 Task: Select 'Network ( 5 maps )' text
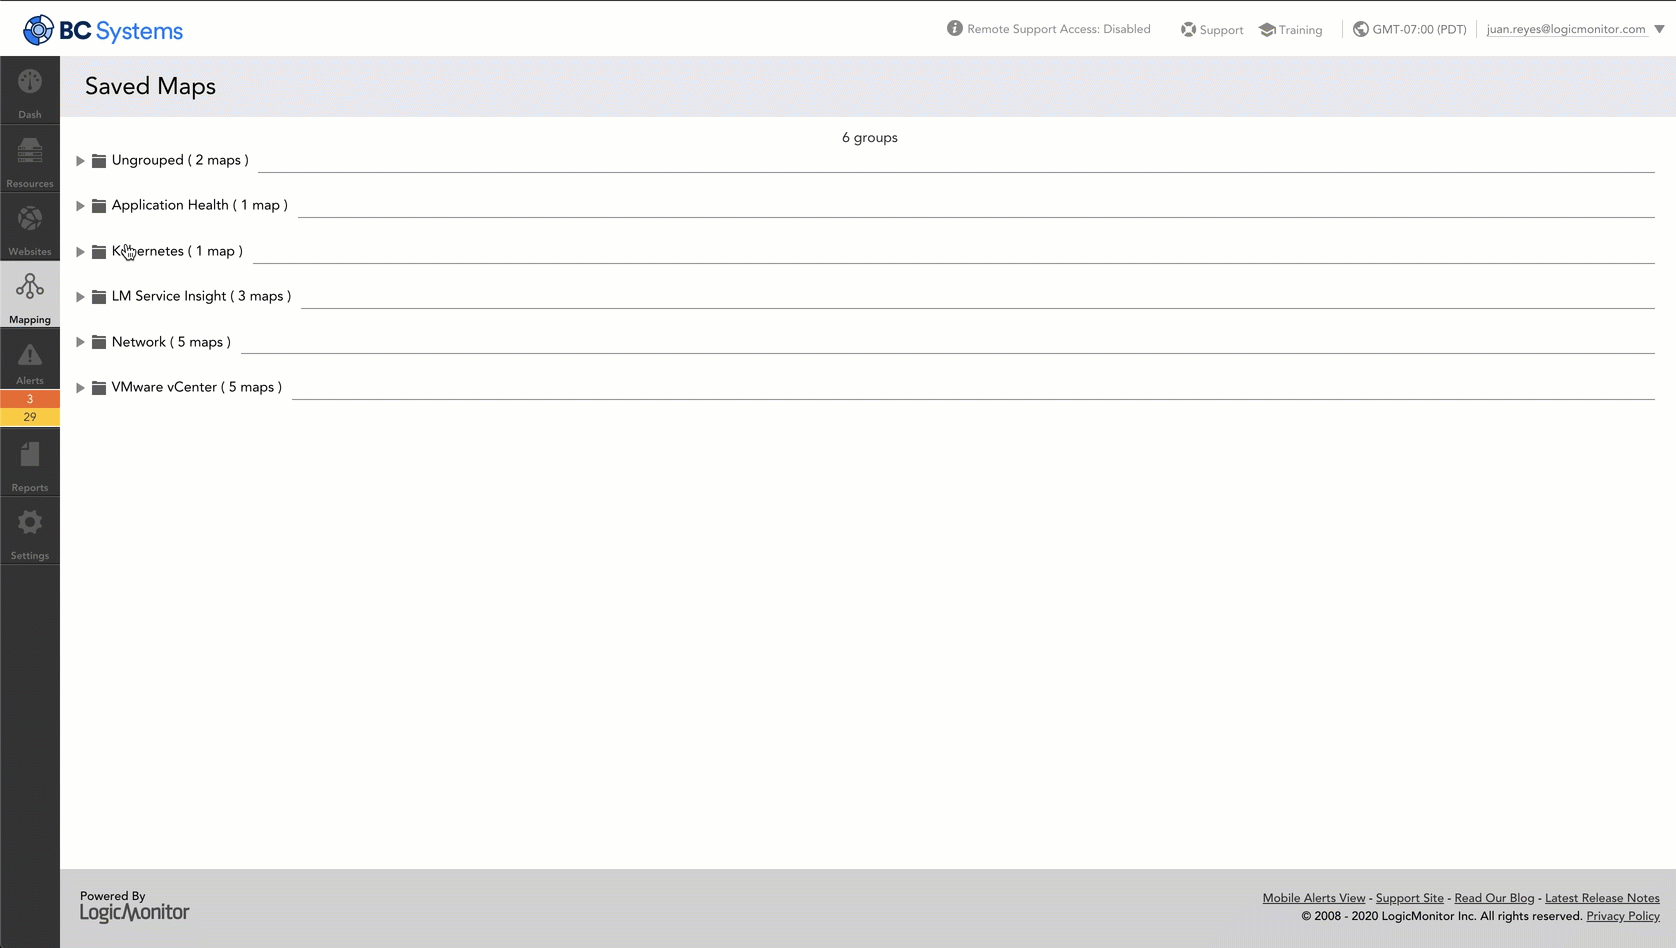[171, 342]
